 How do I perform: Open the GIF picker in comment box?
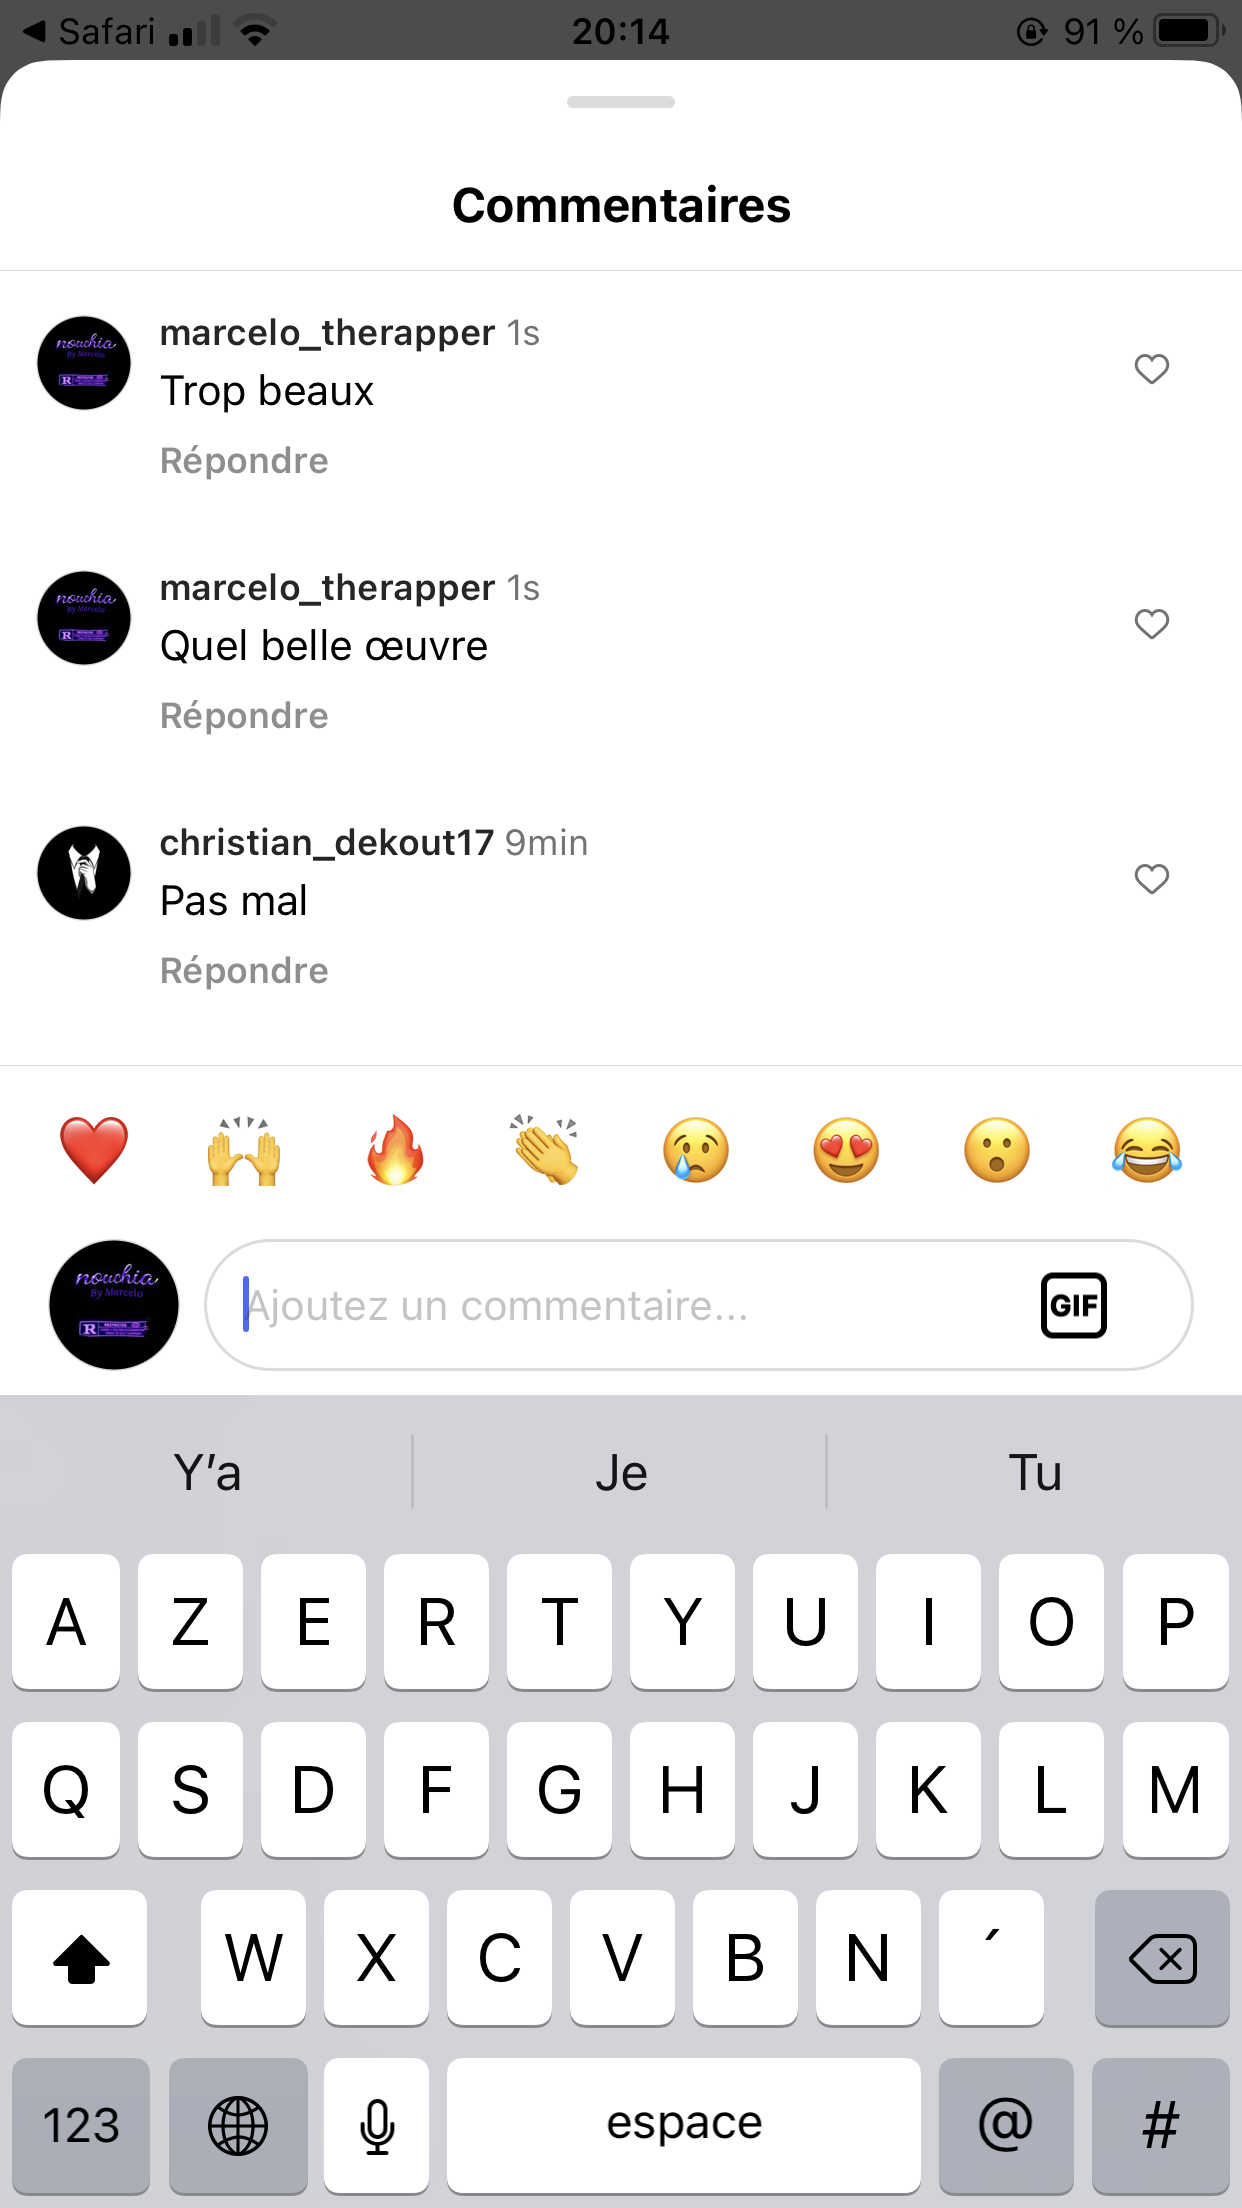1073,1305
